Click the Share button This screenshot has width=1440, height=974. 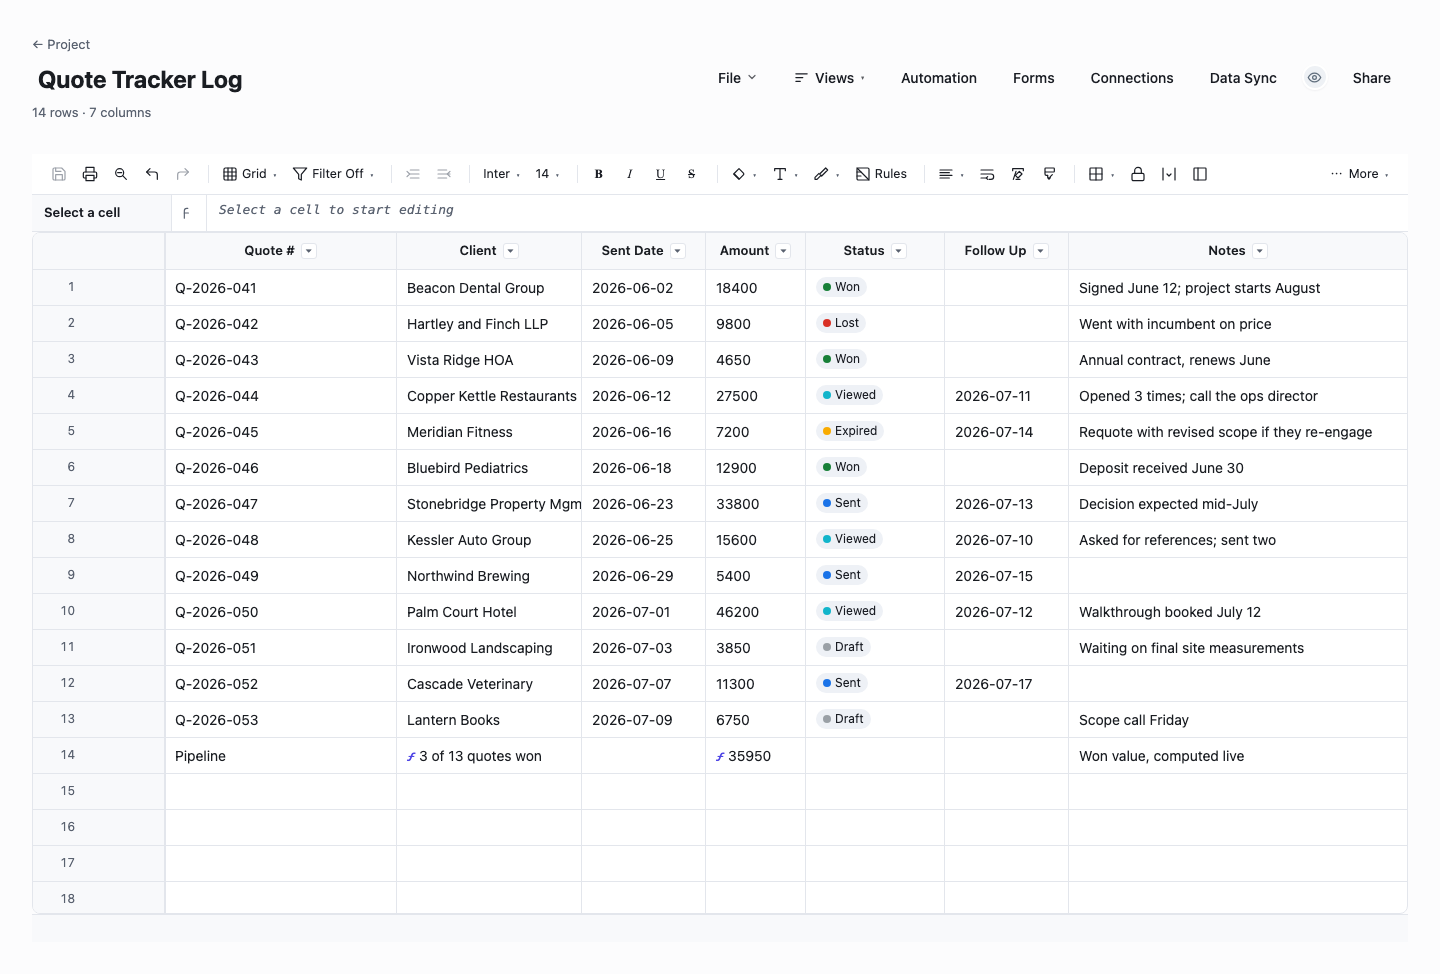tap(1372, 78)
